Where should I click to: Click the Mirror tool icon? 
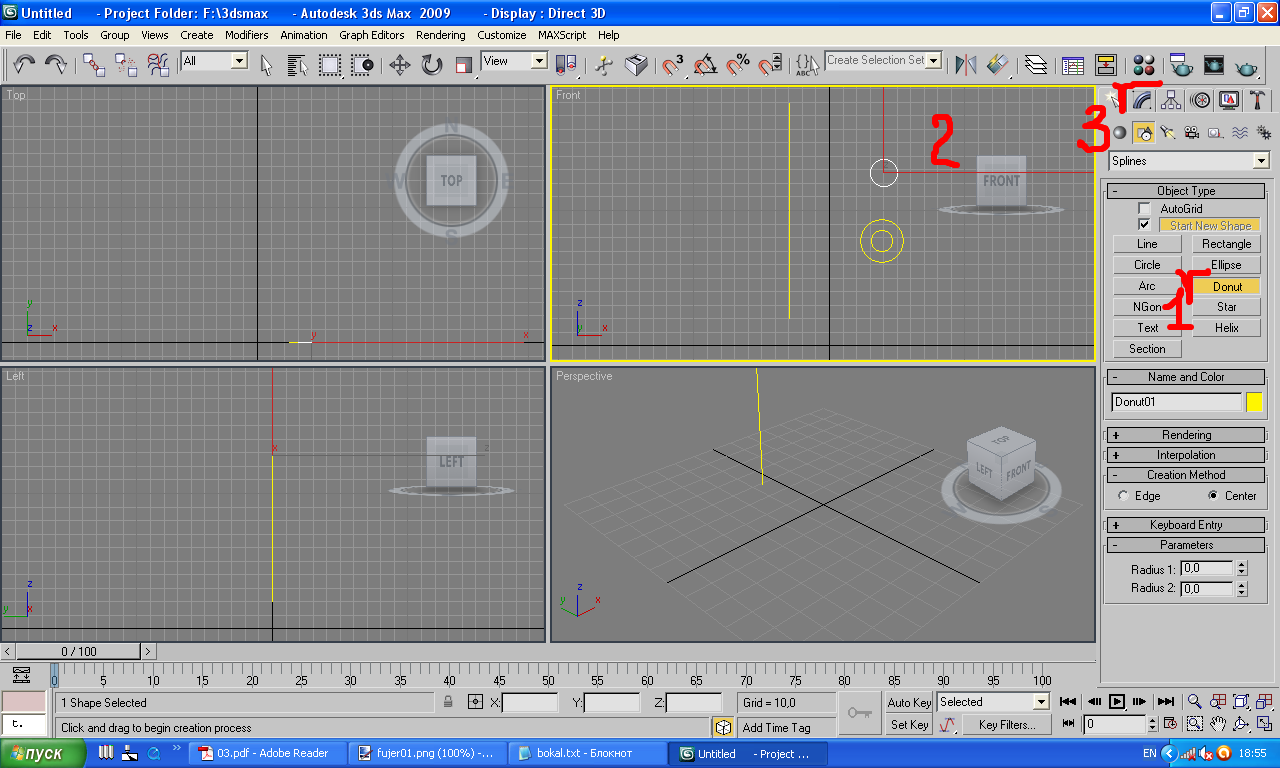click(x=965, y=65)
